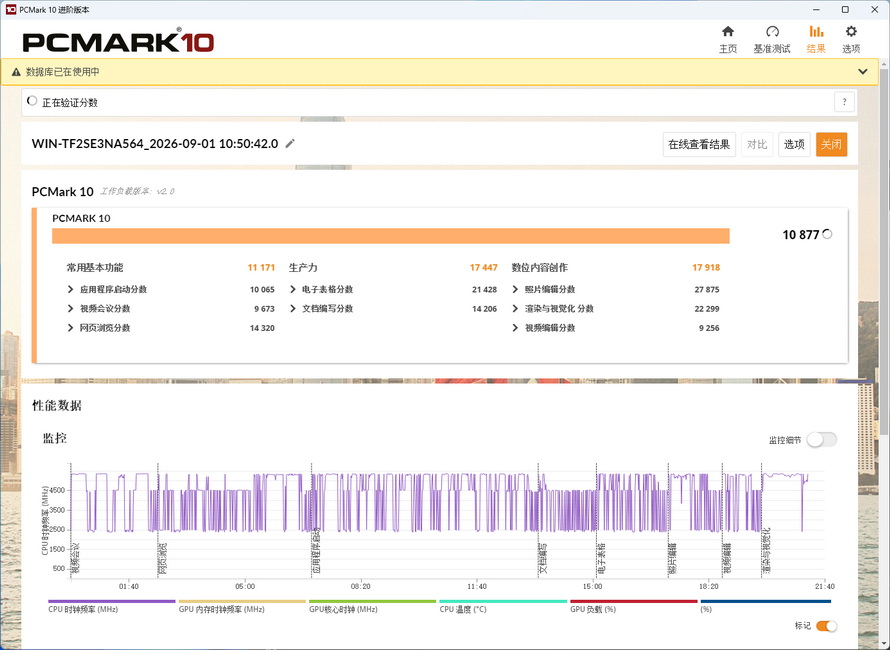Select CPU temperature legend swatch

pos(503,601)
